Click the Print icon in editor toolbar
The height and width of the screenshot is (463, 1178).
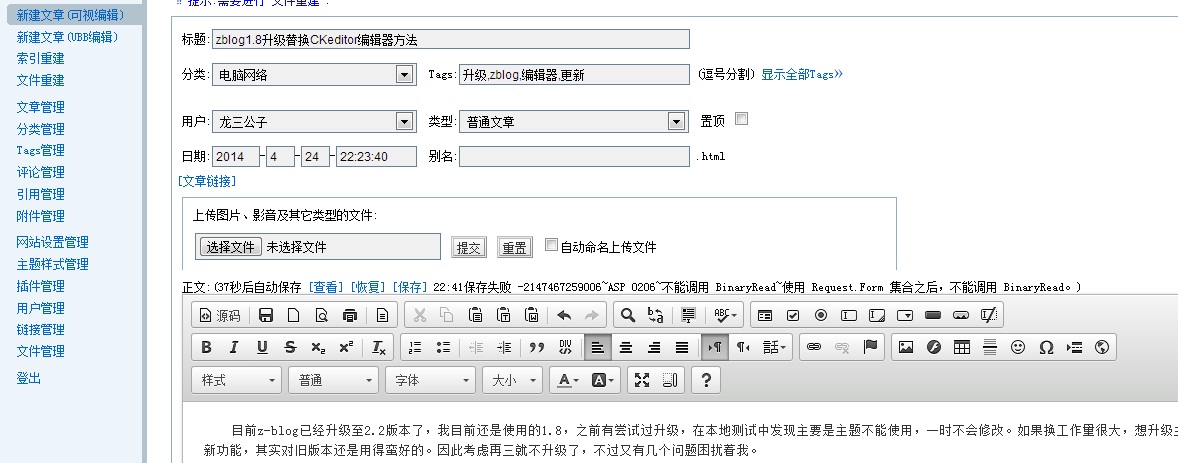coord(349,316)
